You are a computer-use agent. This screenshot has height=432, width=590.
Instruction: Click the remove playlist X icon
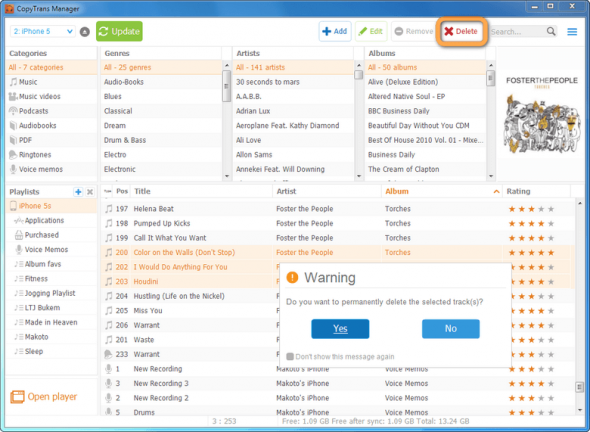90,192
